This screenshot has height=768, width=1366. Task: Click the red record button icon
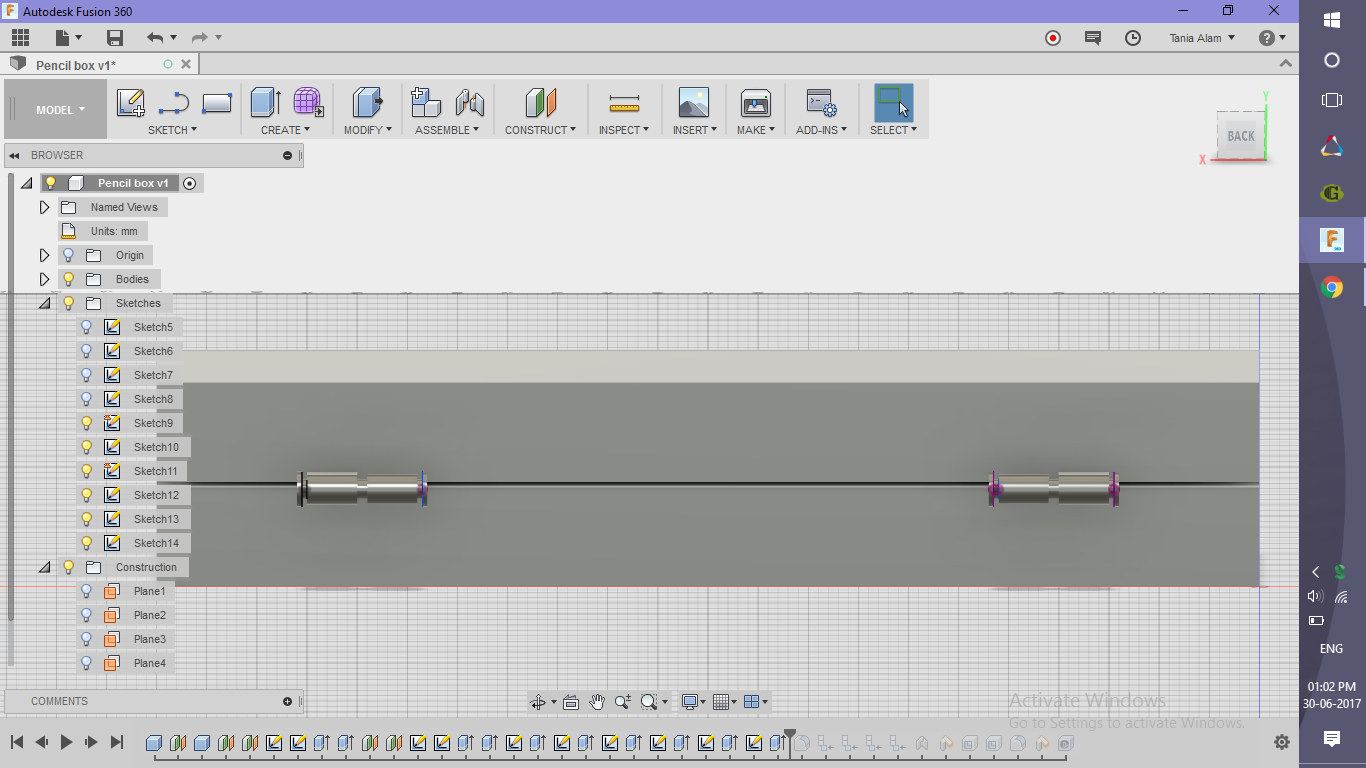pyautogui.click(x=1053, y=38)
